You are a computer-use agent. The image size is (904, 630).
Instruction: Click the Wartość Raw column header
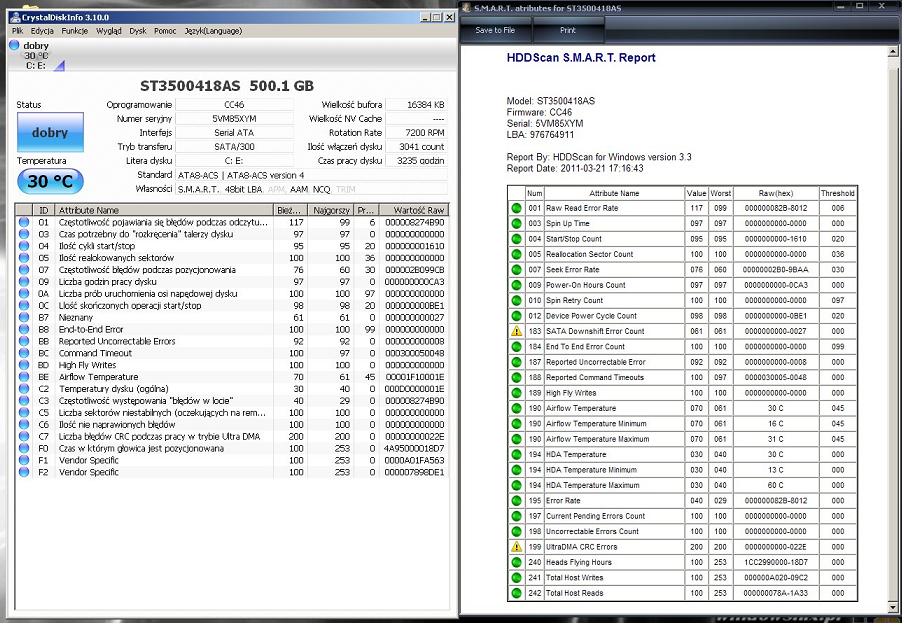(x=413, y=210)
